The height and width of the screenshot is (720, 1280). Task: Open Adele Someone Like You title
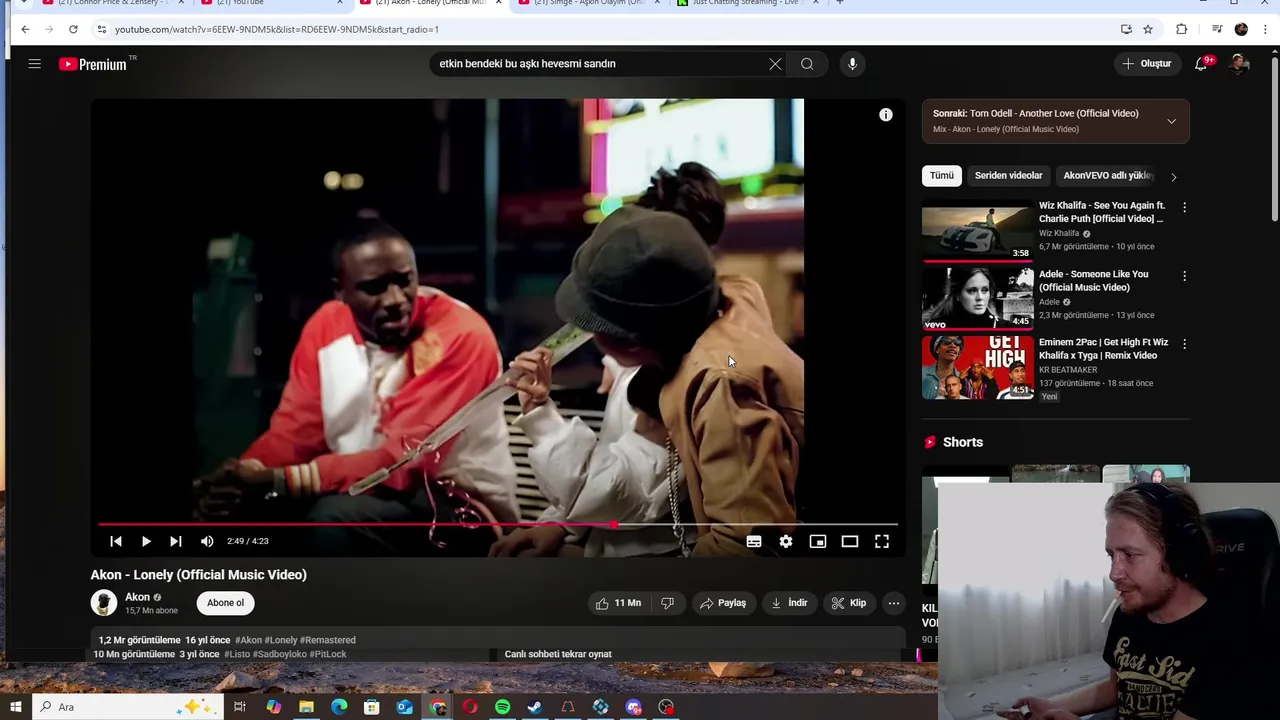[x=1093, y=281]
